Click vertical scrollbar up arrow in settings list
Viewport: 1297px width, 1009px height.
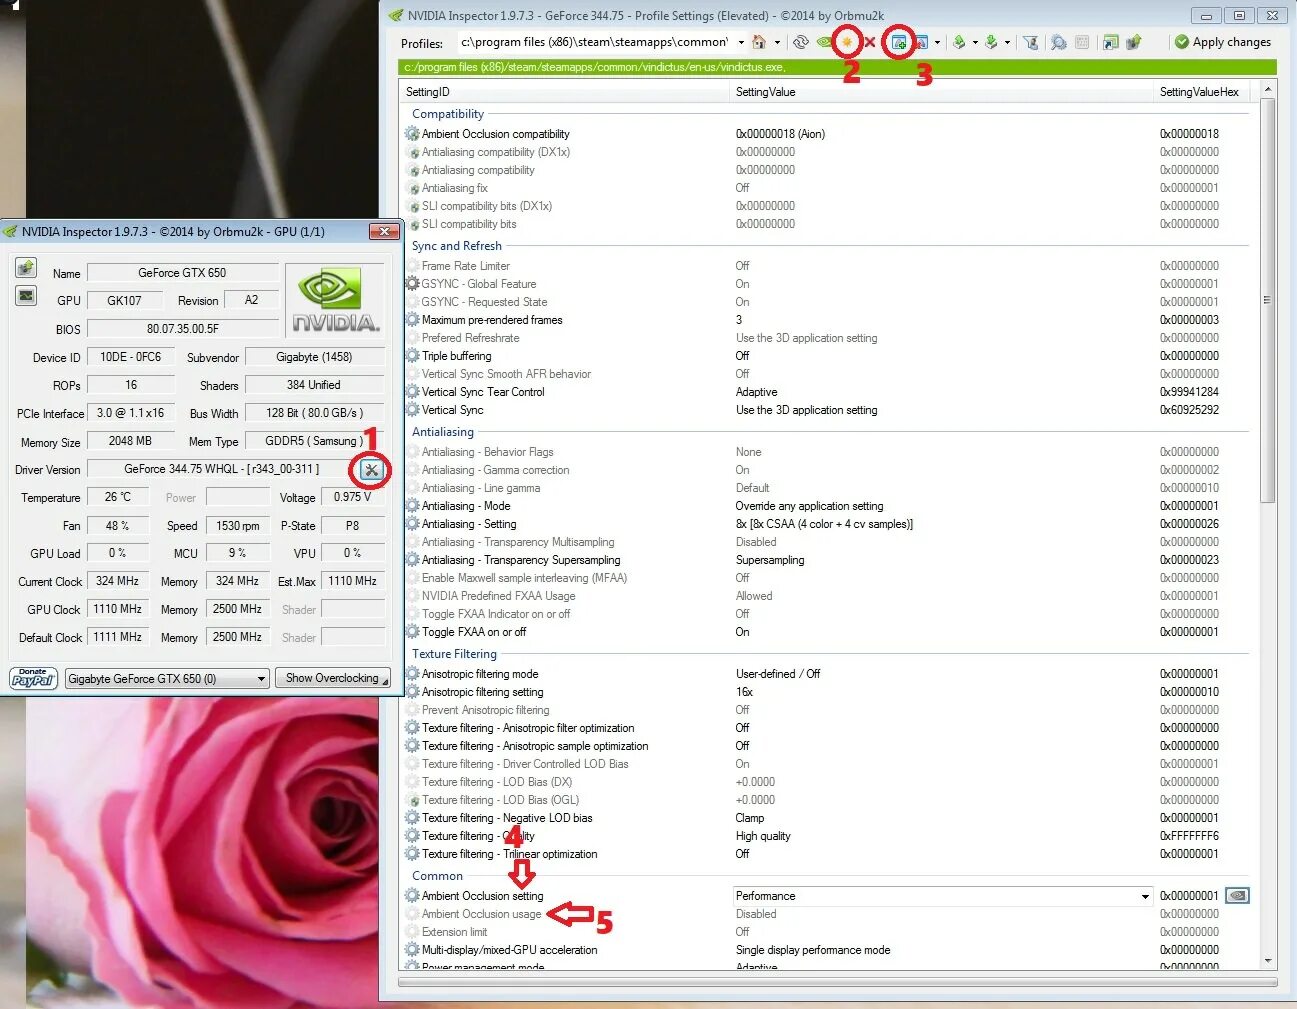coord(1268,90)
